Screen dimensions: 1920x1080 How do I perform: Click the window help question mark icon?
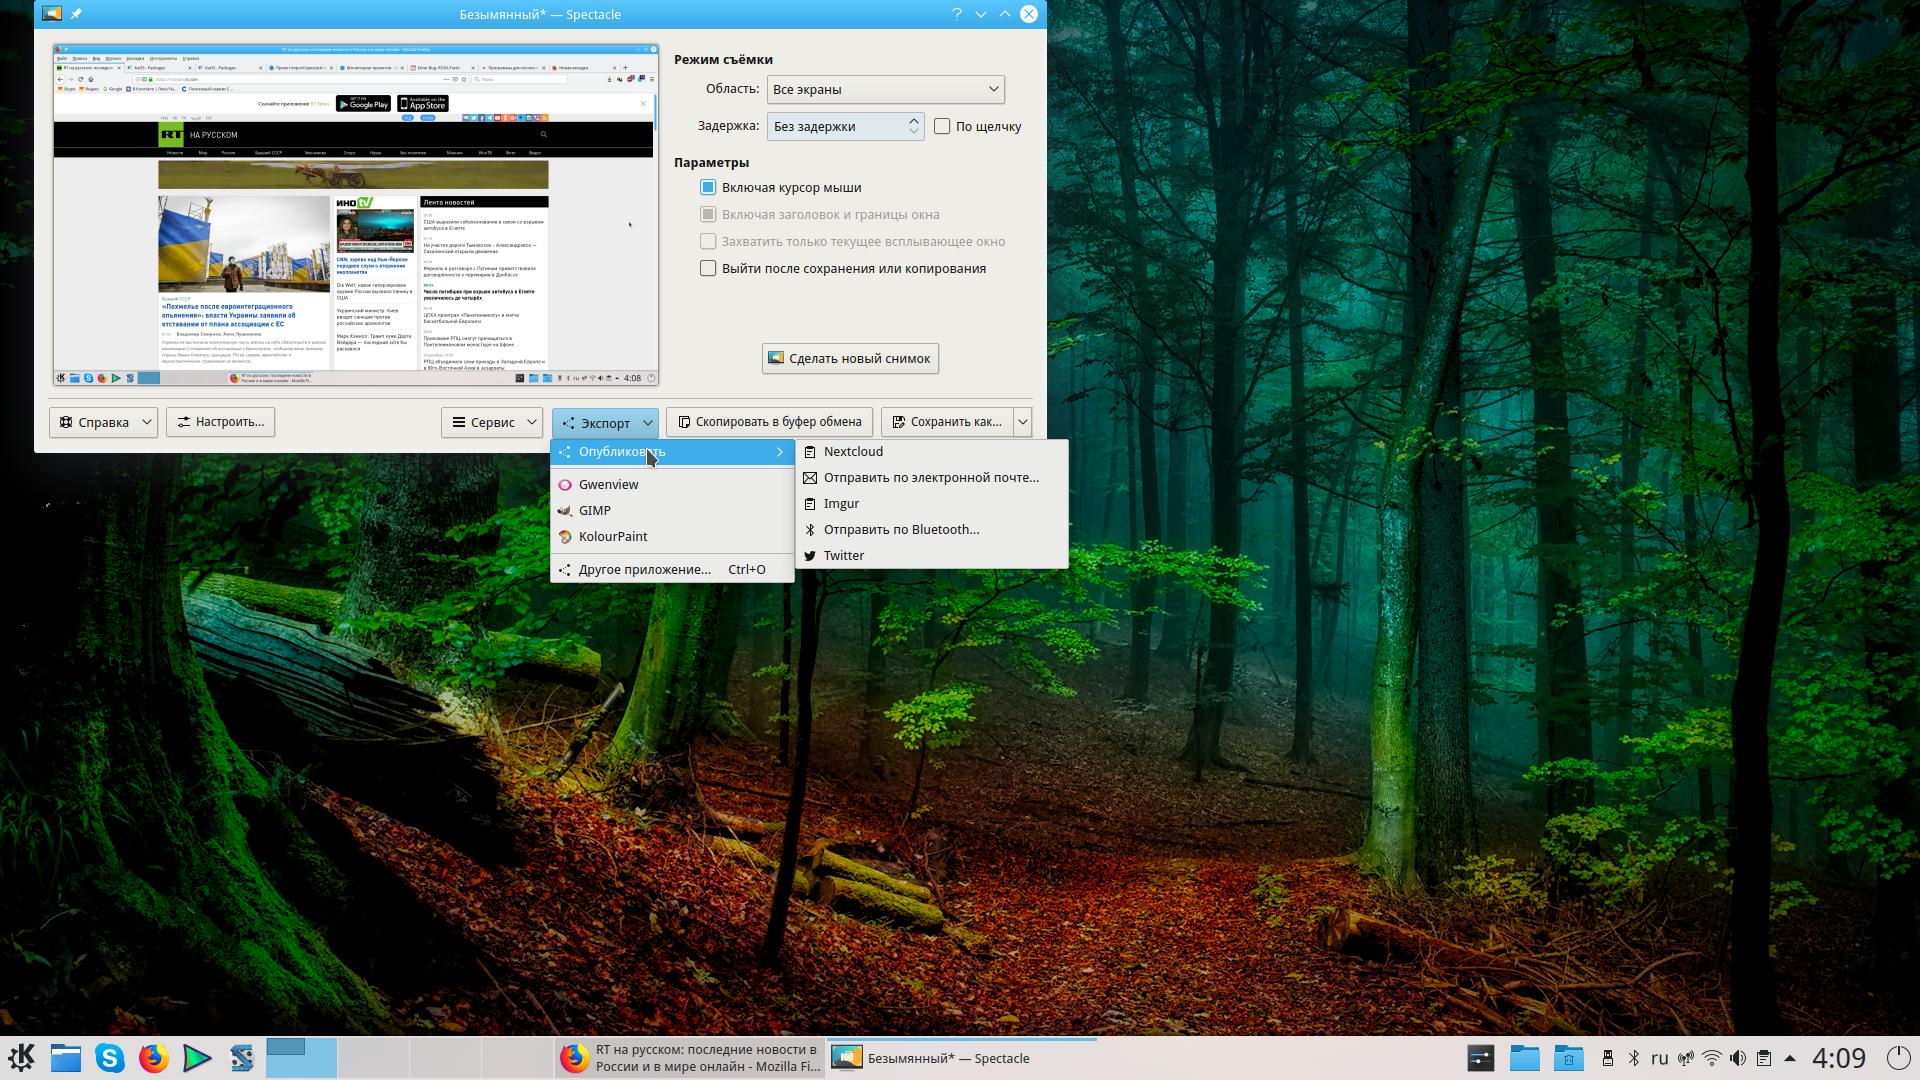(956, 14)
